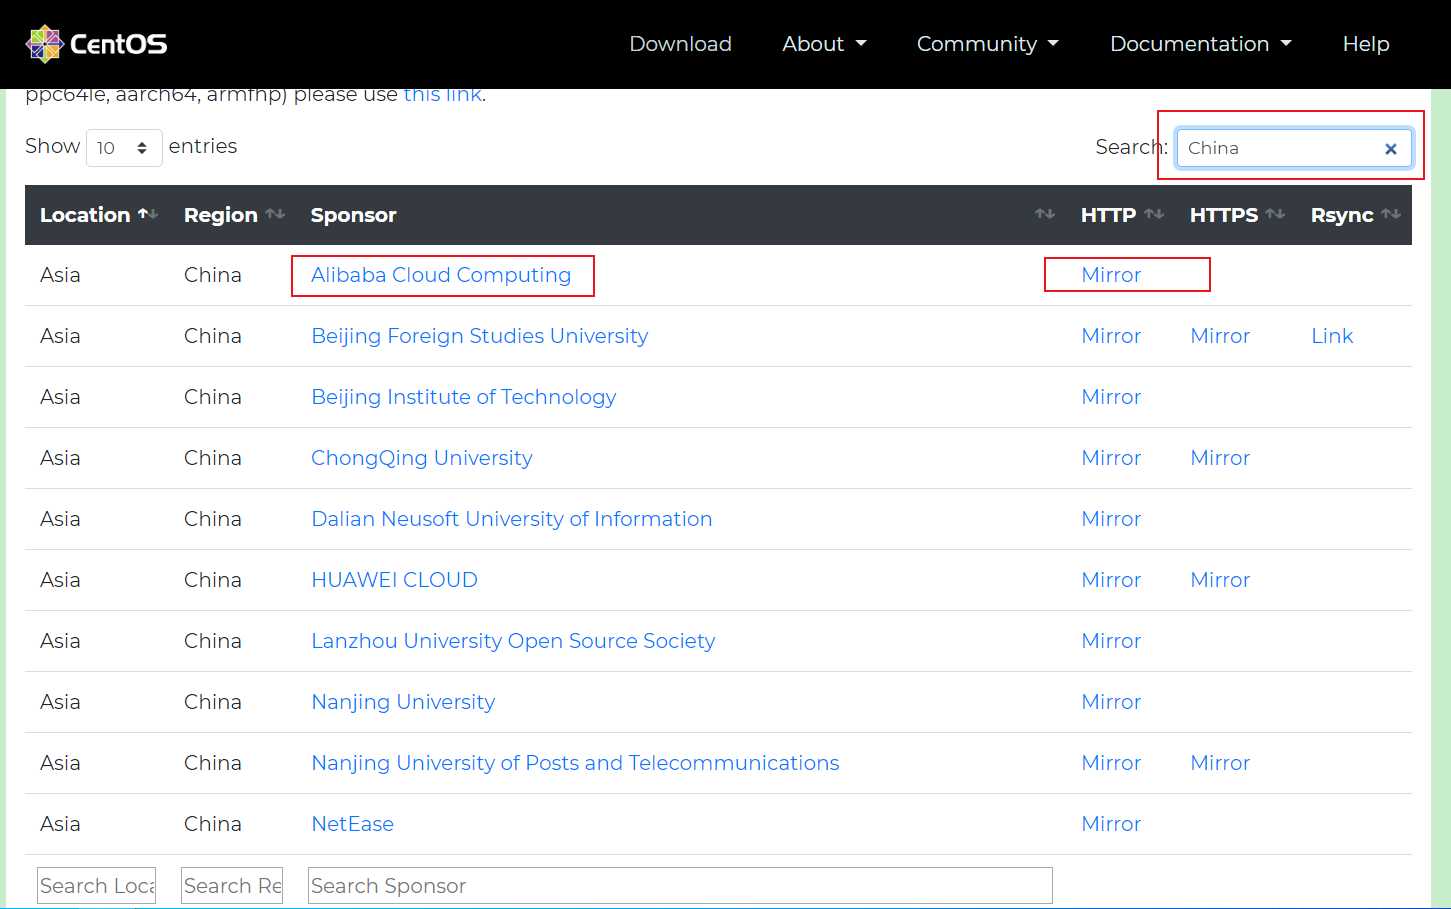Open Lanzhou University HTTP Mirror
Image resolution: width=1451 pixels, height=909 pixels.
pos(1111,641)
